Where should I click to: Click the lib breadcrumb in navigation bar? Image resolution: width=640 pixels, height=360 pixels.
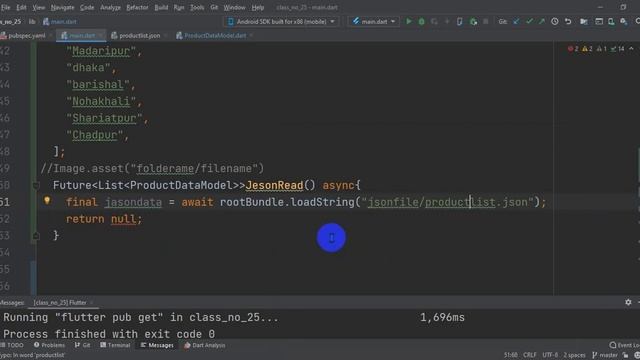click(x=32, y=22)
